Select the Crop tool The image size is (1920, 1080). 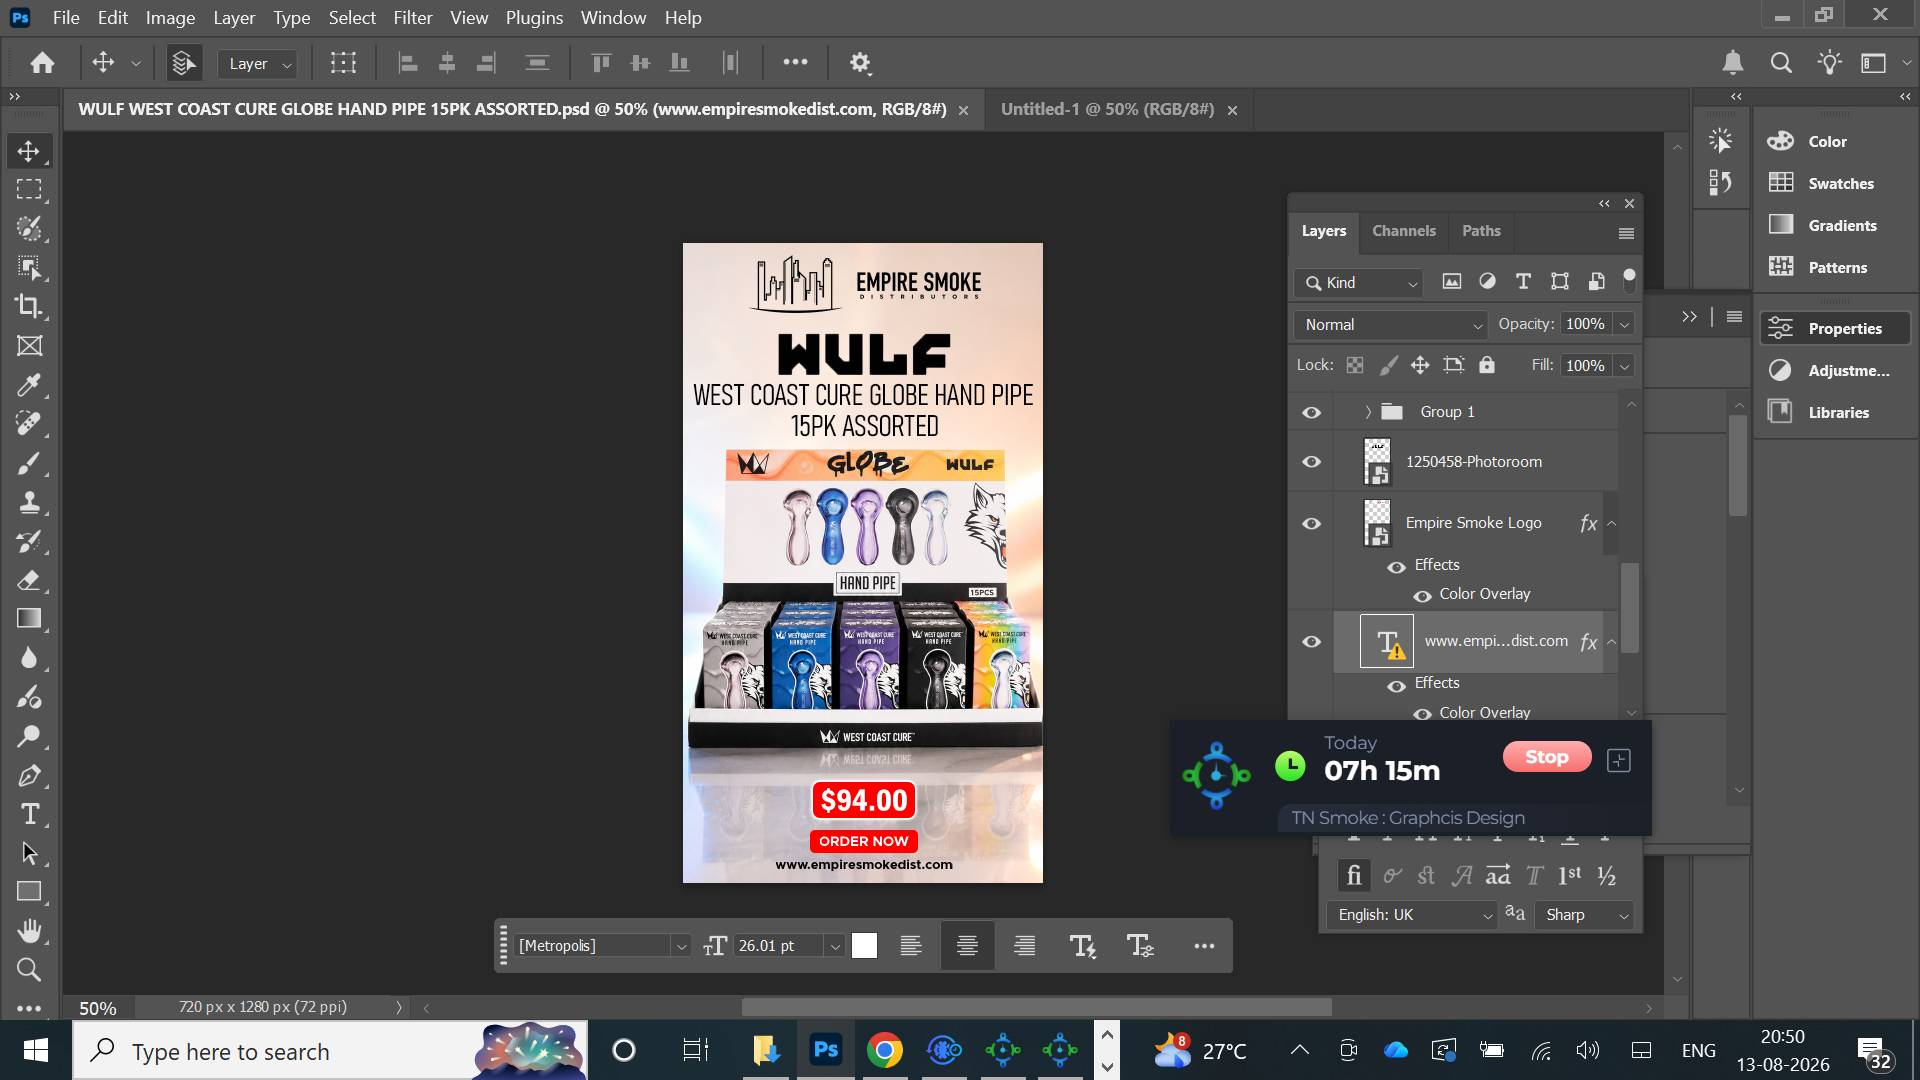pyautogui.click(x=29, y=307)
